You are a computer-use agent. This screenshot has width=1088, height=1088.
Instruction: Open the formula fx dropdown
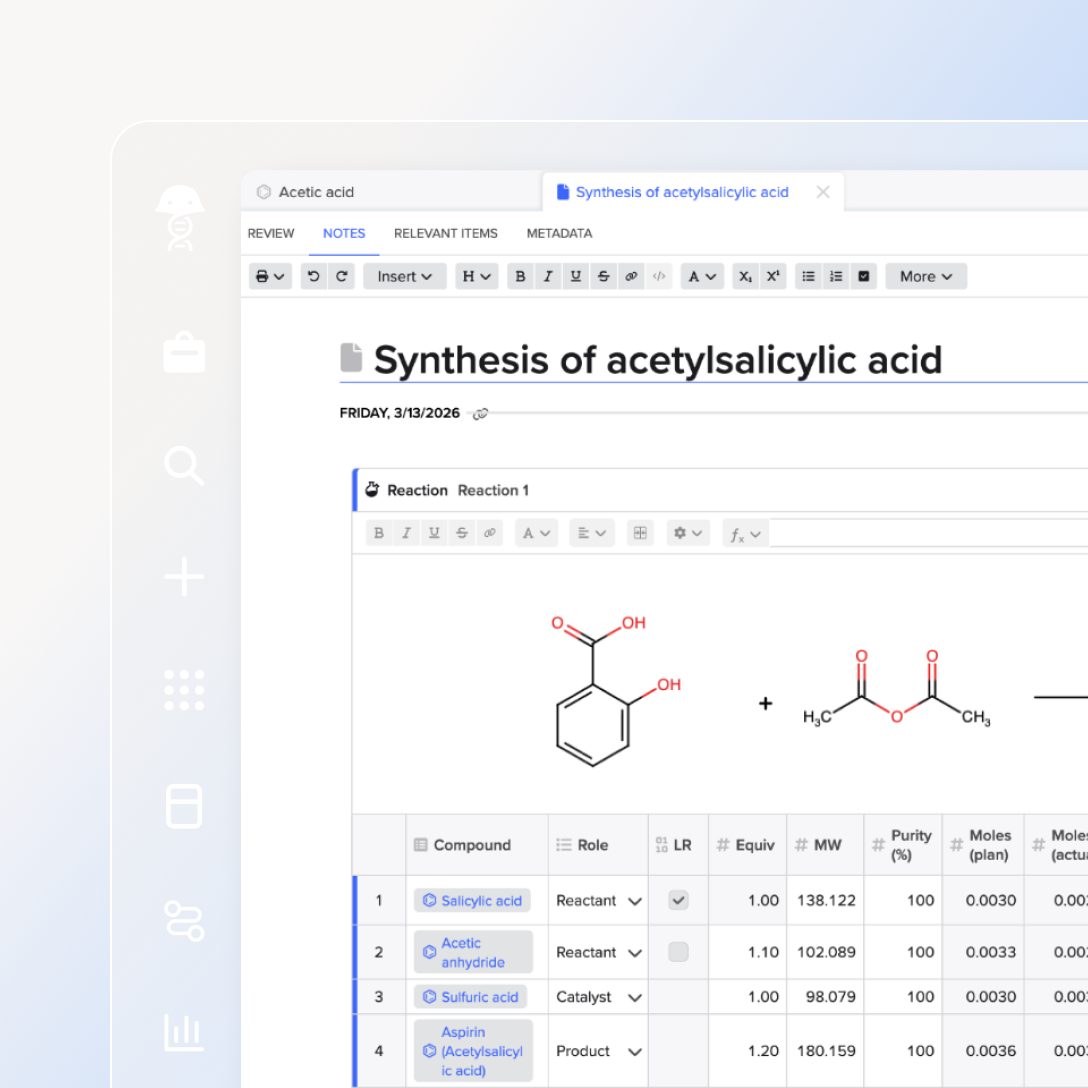[x=746, y=534]
